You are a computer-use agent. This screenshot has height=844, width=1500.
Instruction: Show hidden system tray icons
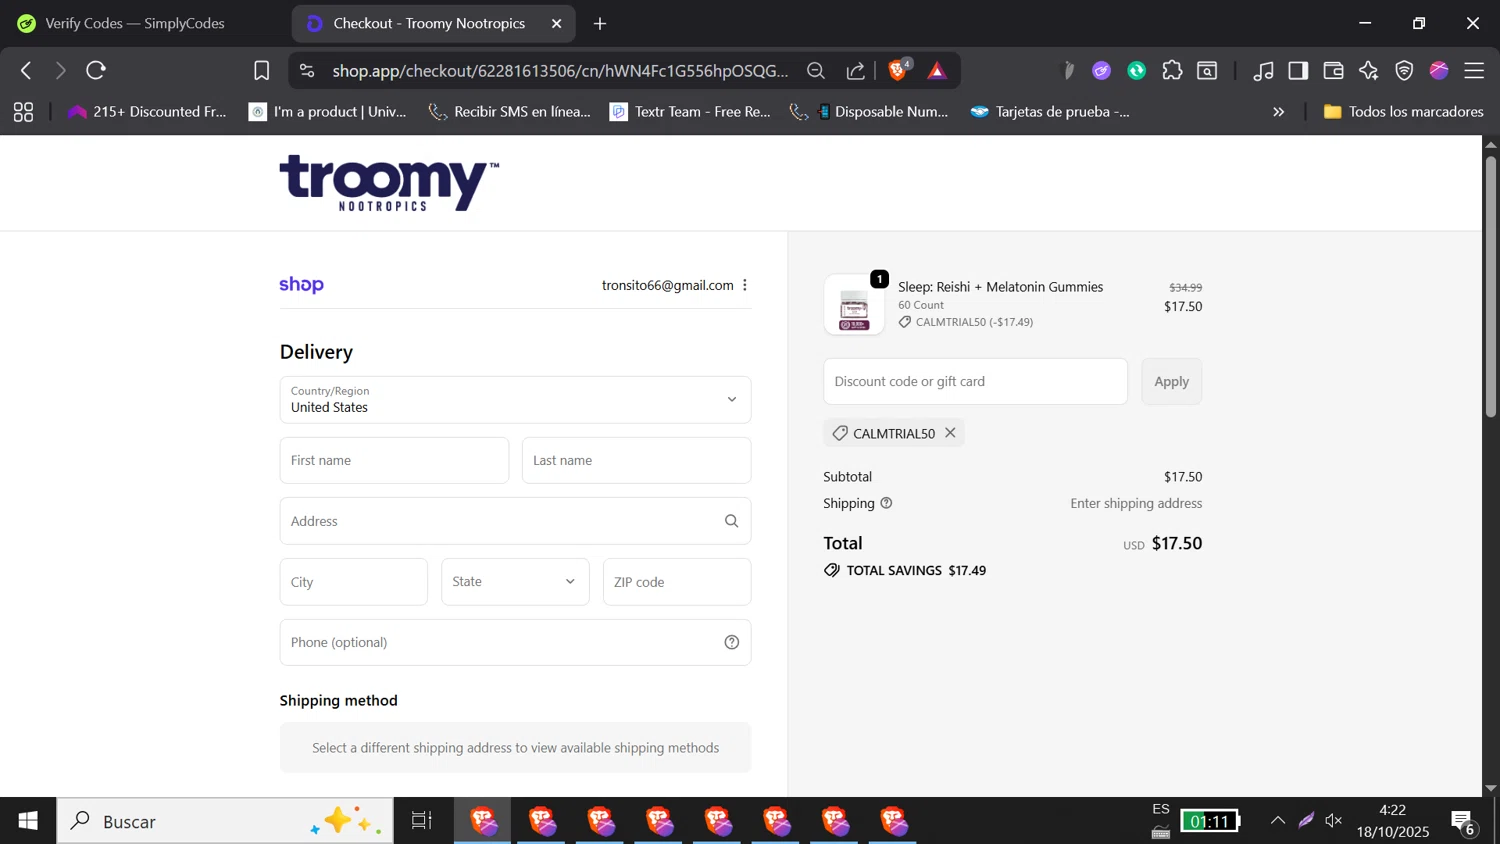(1278, 821)
